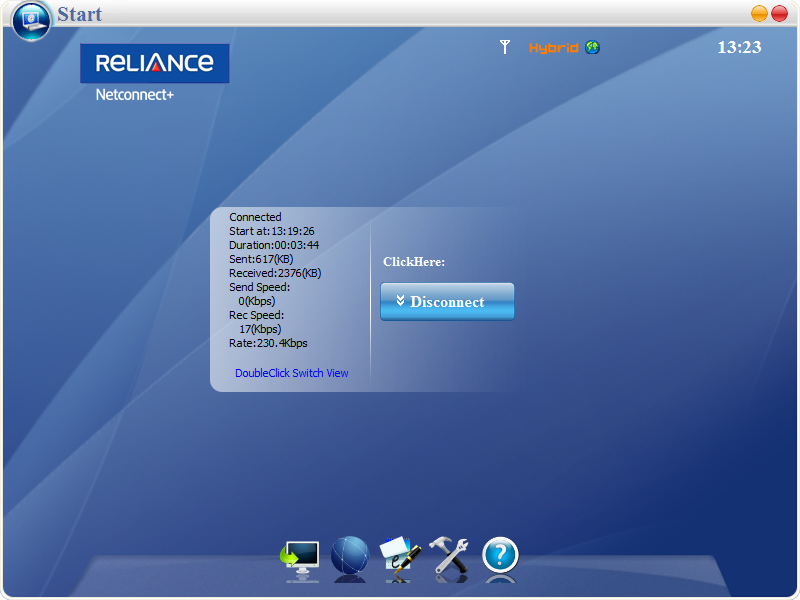Click the Connected status text
This screenshot has height=600, width=800.
(255, 217)
